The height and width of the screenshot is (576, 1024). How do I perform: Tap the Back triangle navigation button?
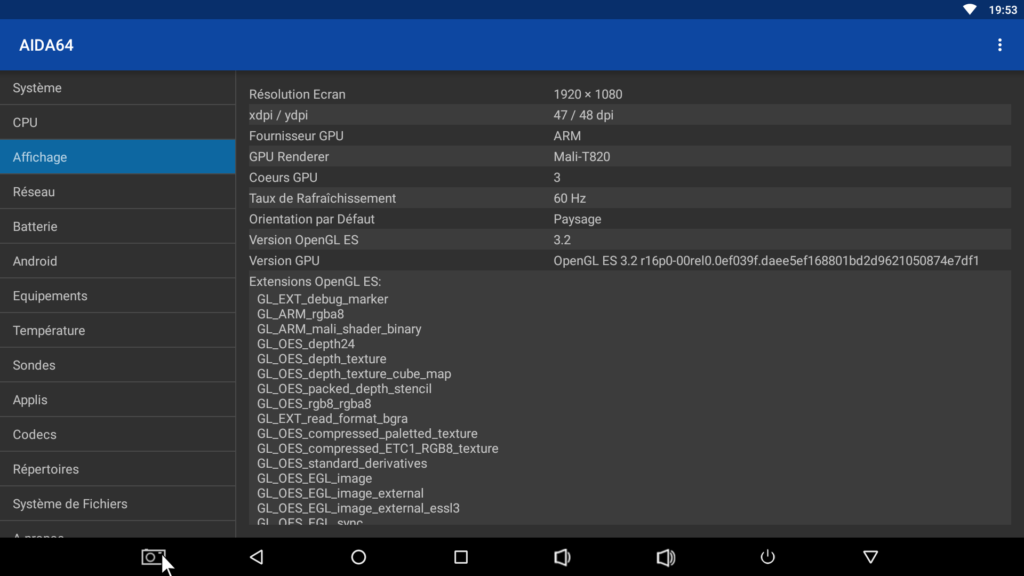[257, 557]
